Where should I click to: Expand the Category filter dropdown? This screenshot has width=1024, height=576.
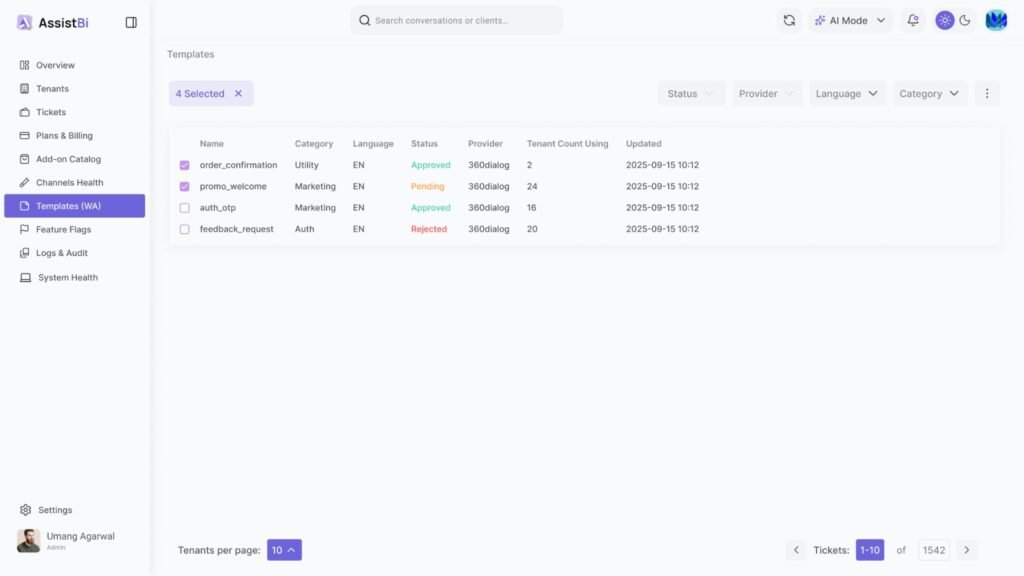929,94
